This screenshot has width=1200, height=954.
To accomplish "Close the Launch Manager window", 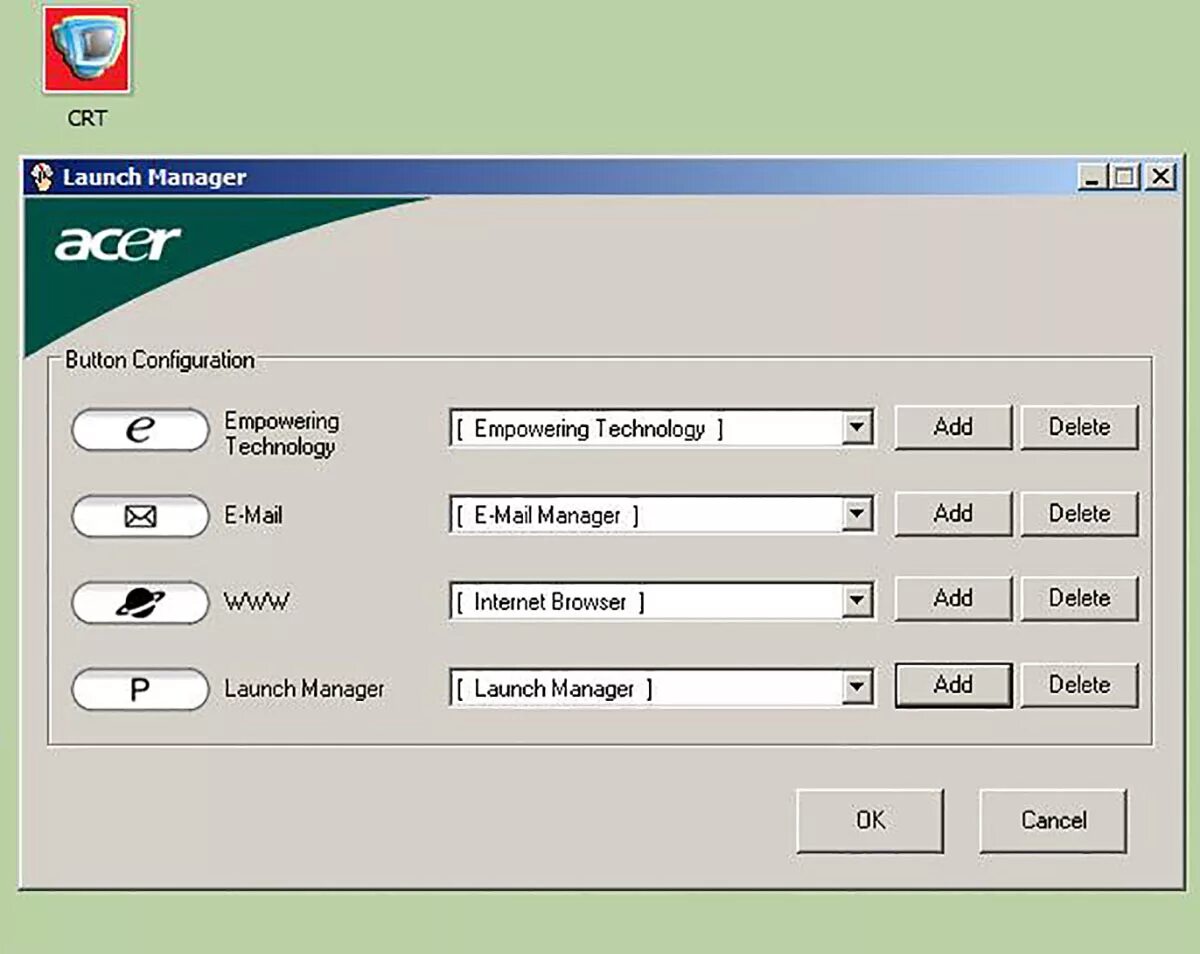I will tap(1159, 177).
